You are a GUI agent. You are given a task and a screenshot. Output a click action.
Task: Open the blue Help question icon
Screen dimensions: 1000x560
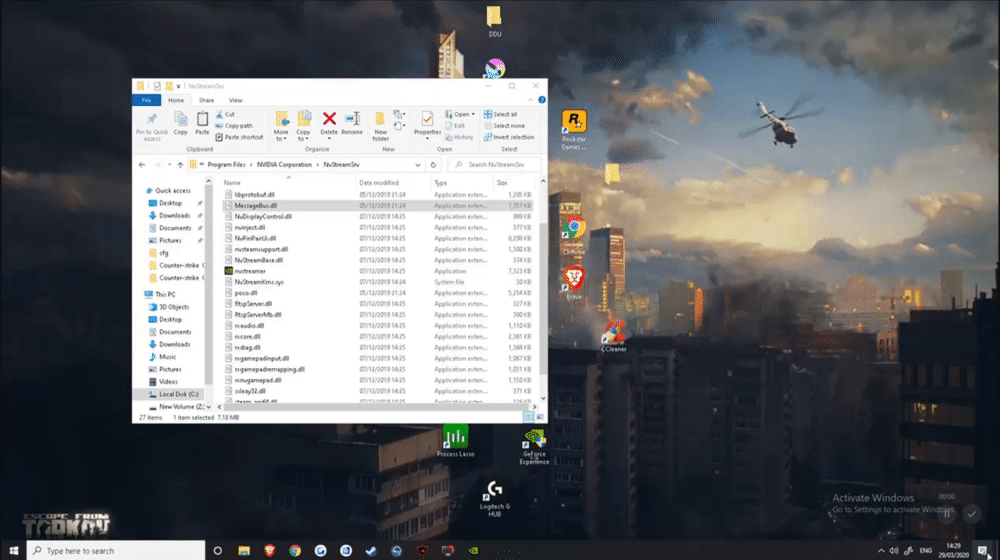541,100
